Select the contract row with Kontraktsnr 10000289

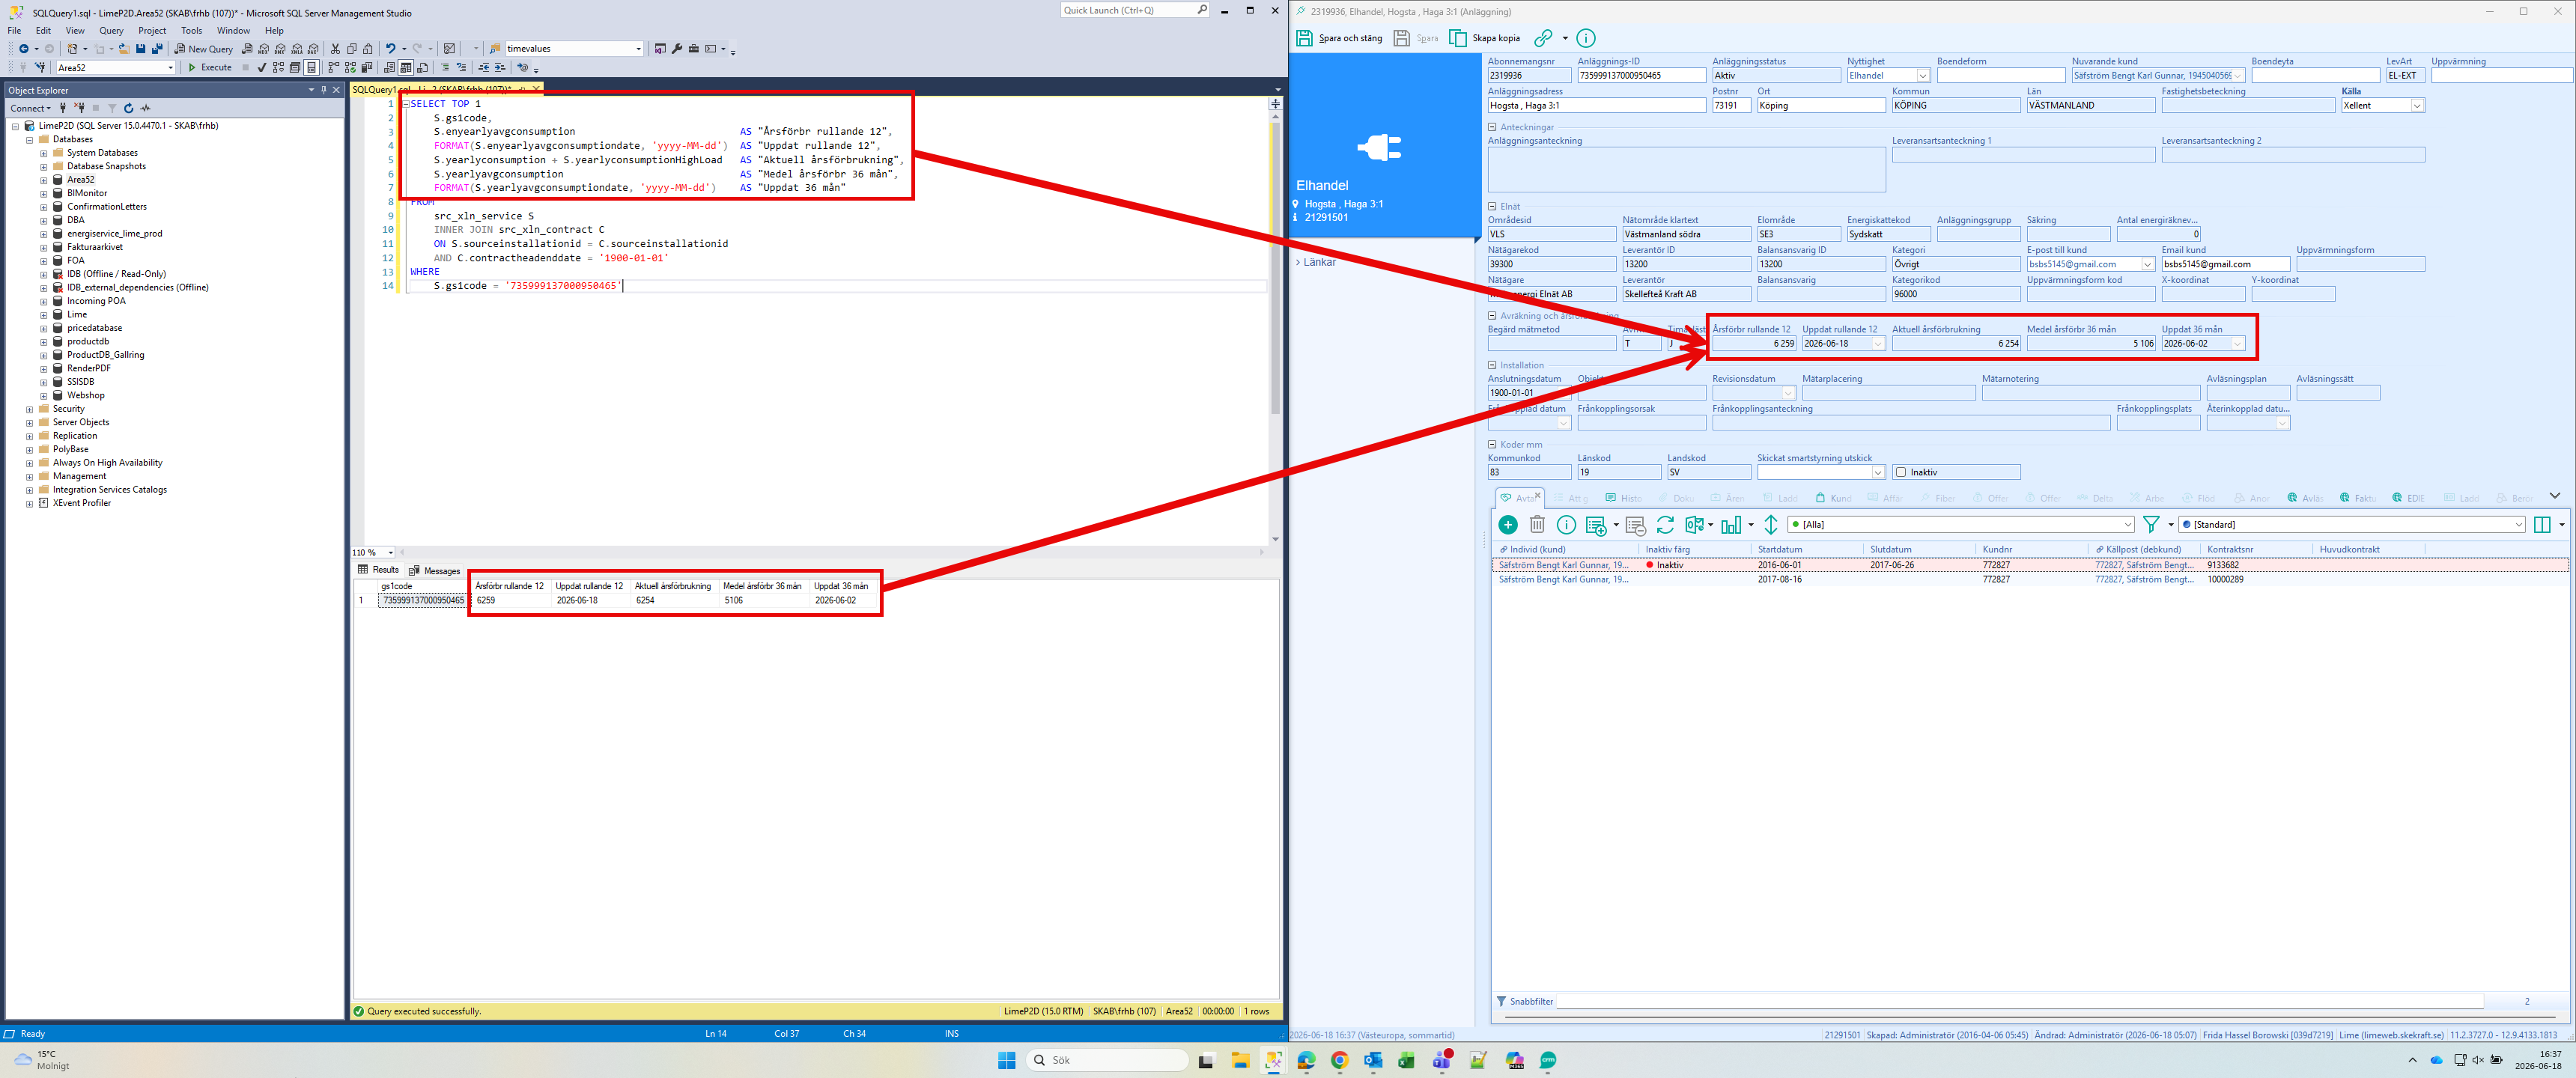point(2030,580)
